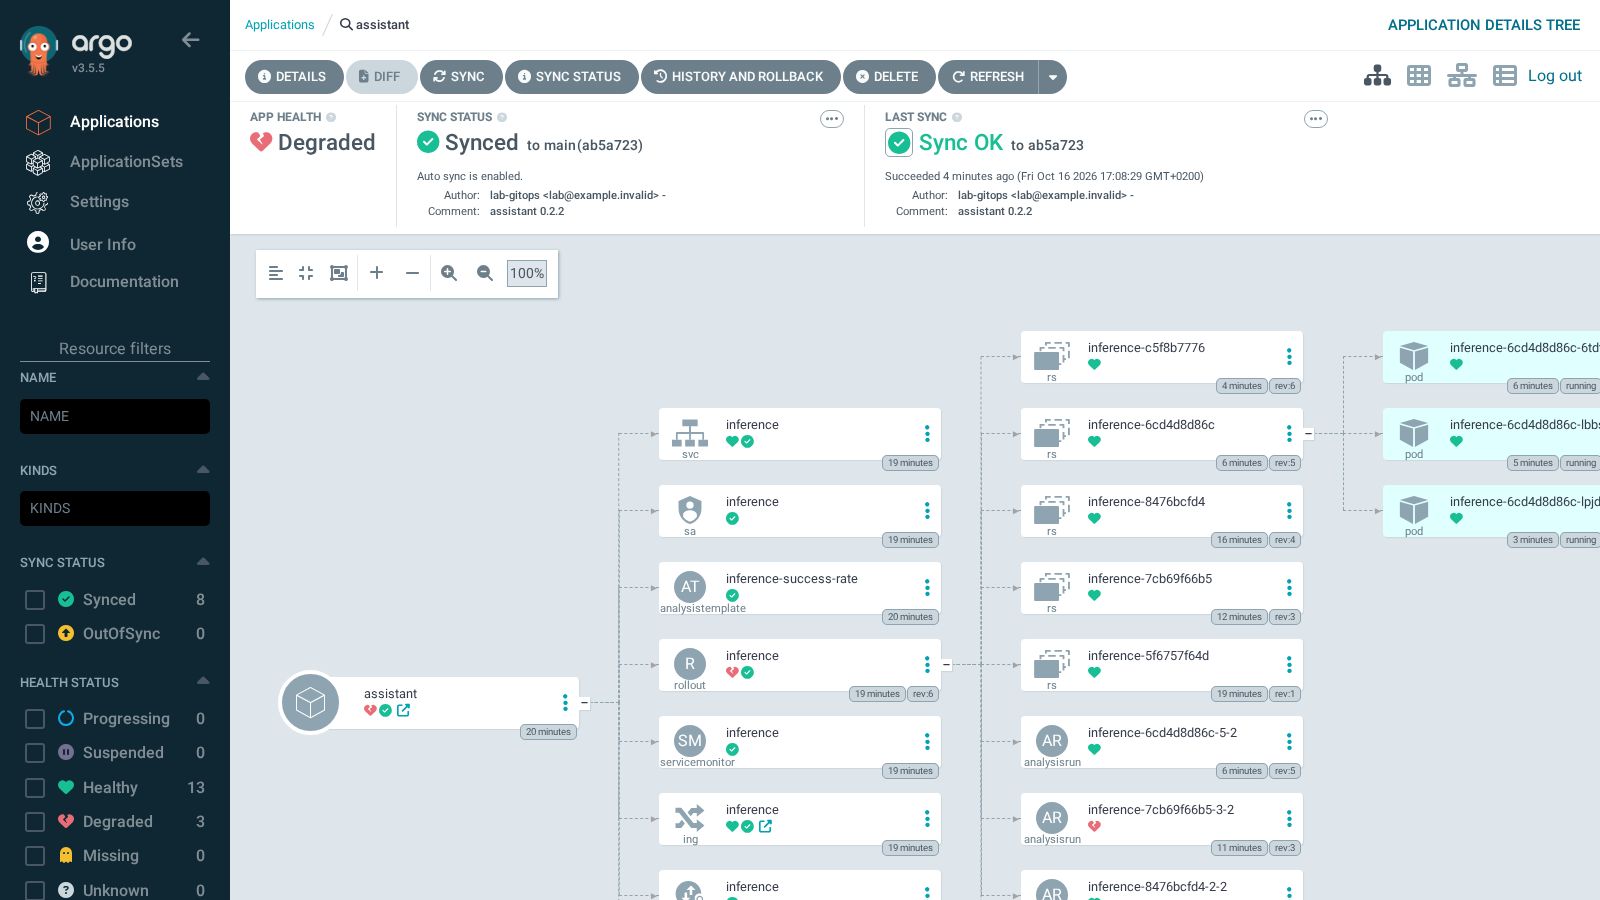Click the DELETE button
Screen dimensions: 1600x900
pos(888,77)
